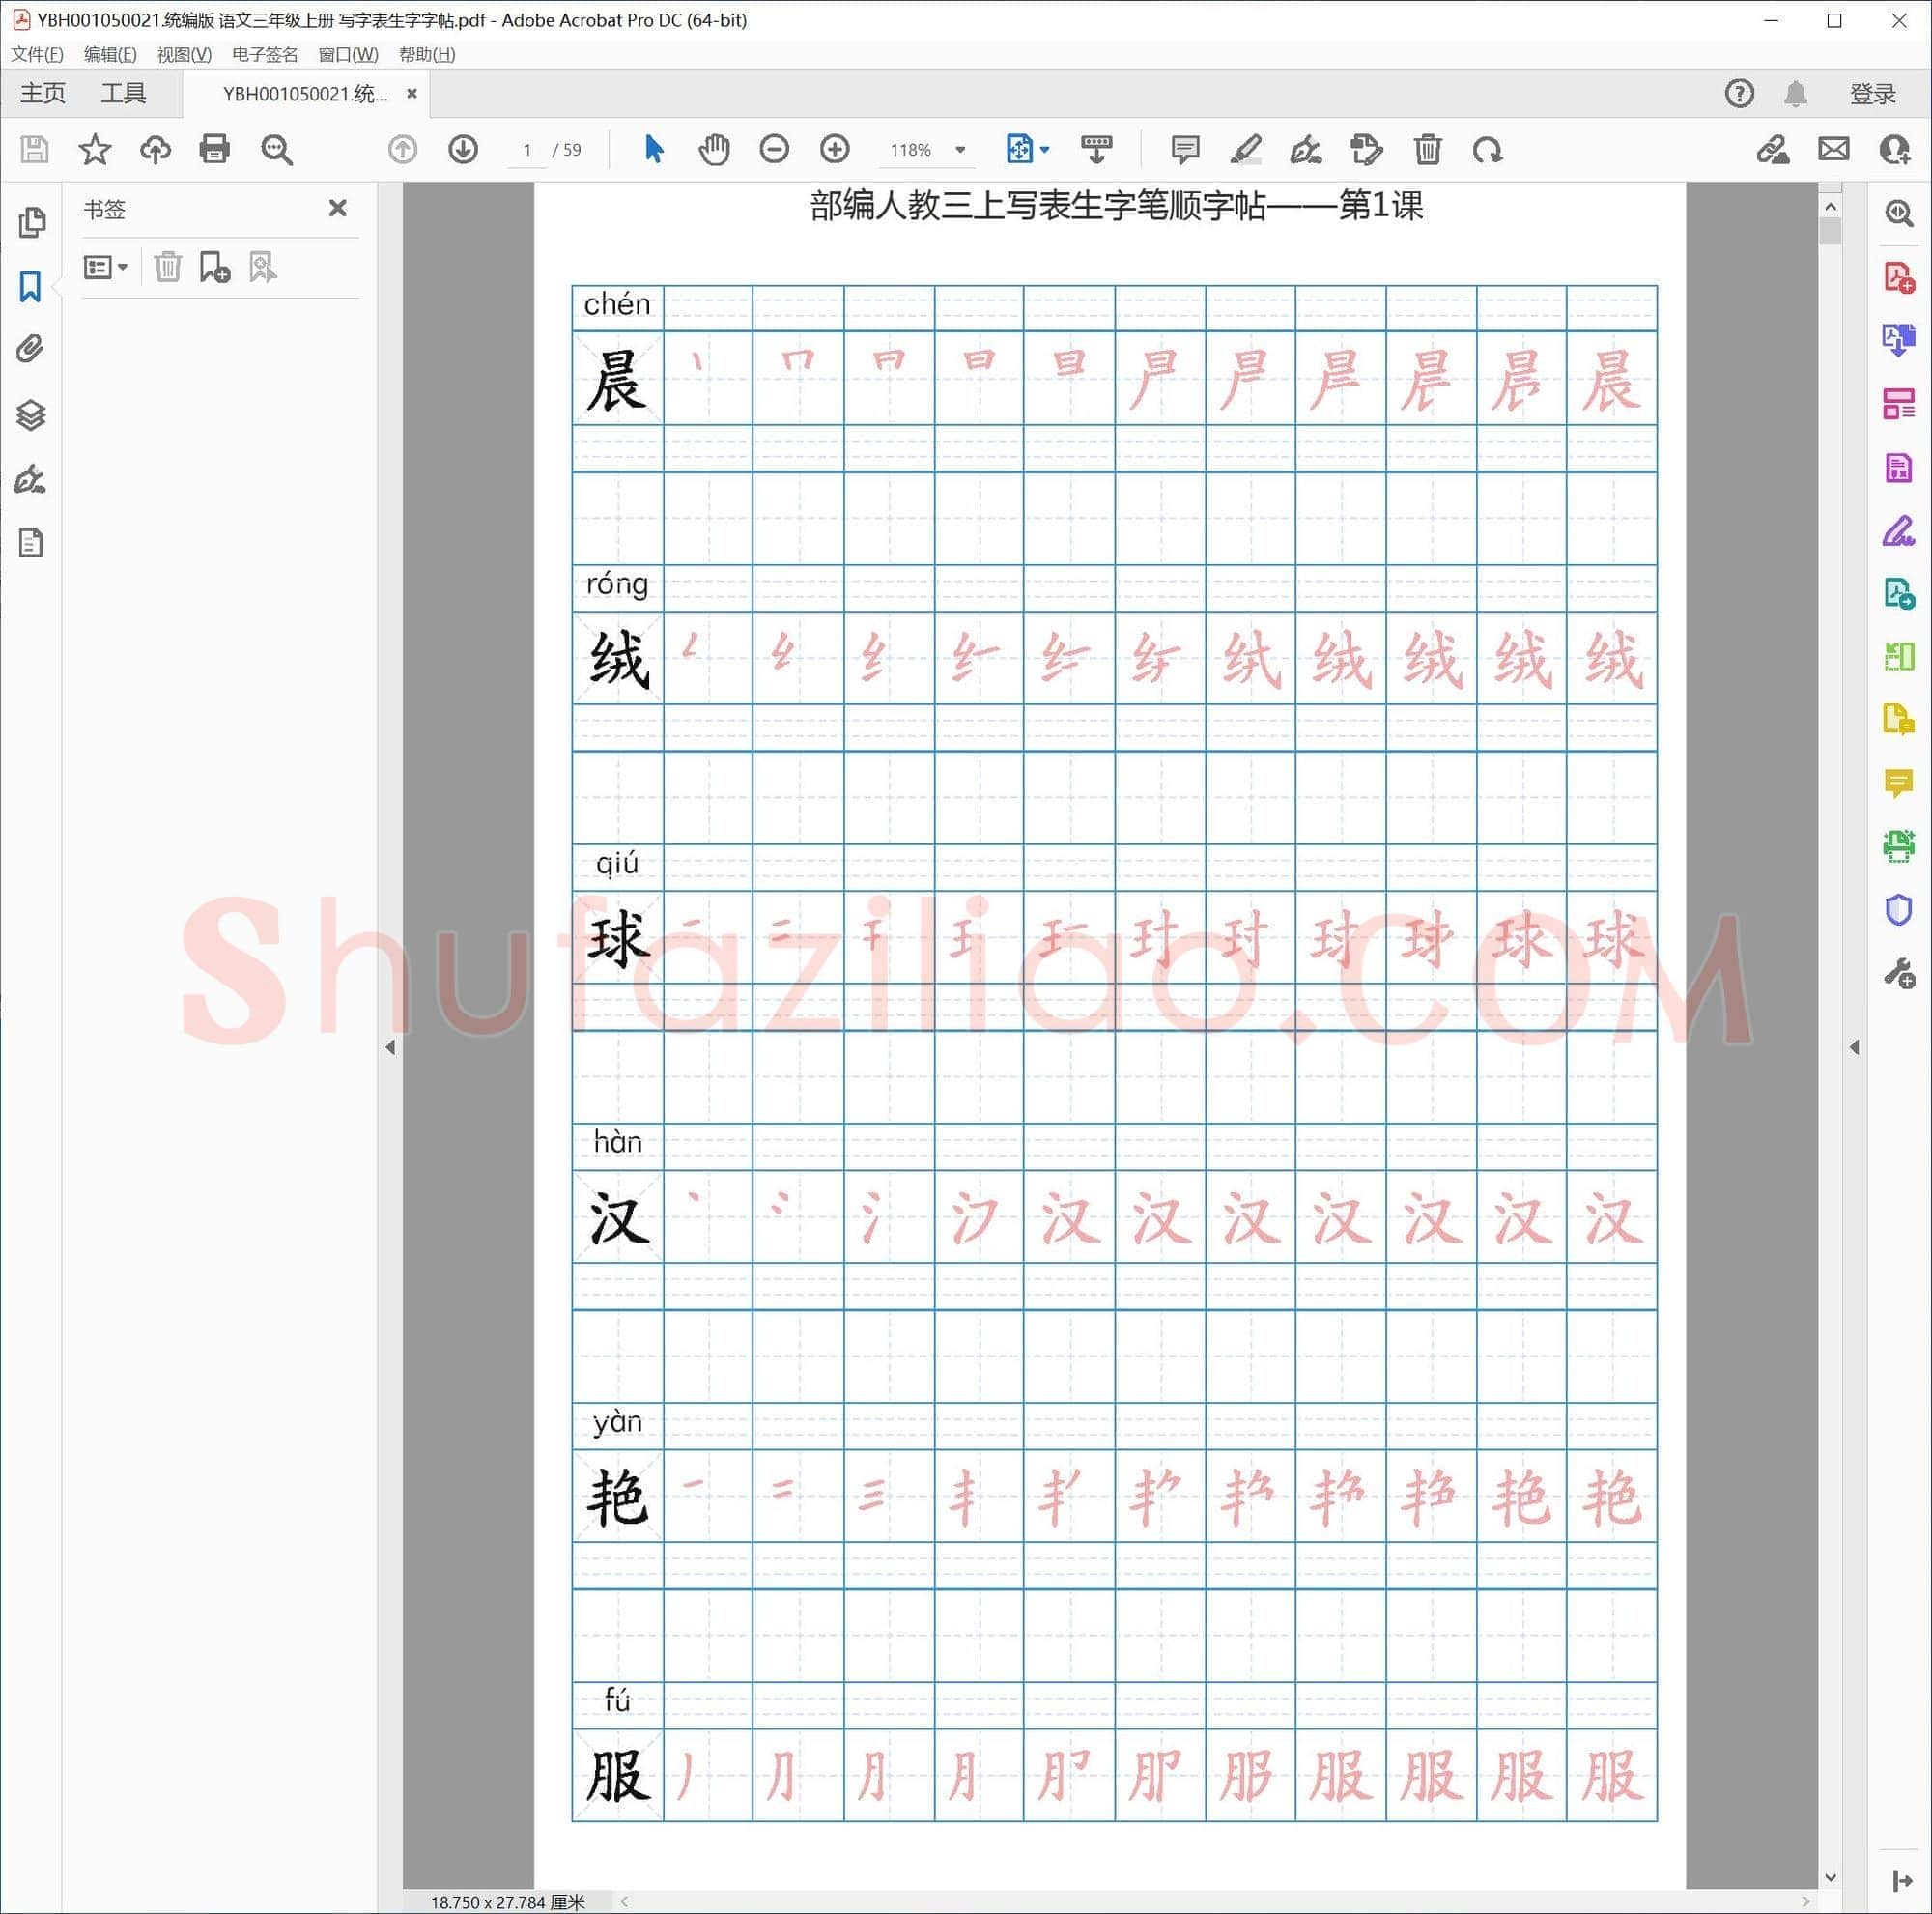
Task: Delete the selected bookmark trash icon
Action: click(168, 267)
